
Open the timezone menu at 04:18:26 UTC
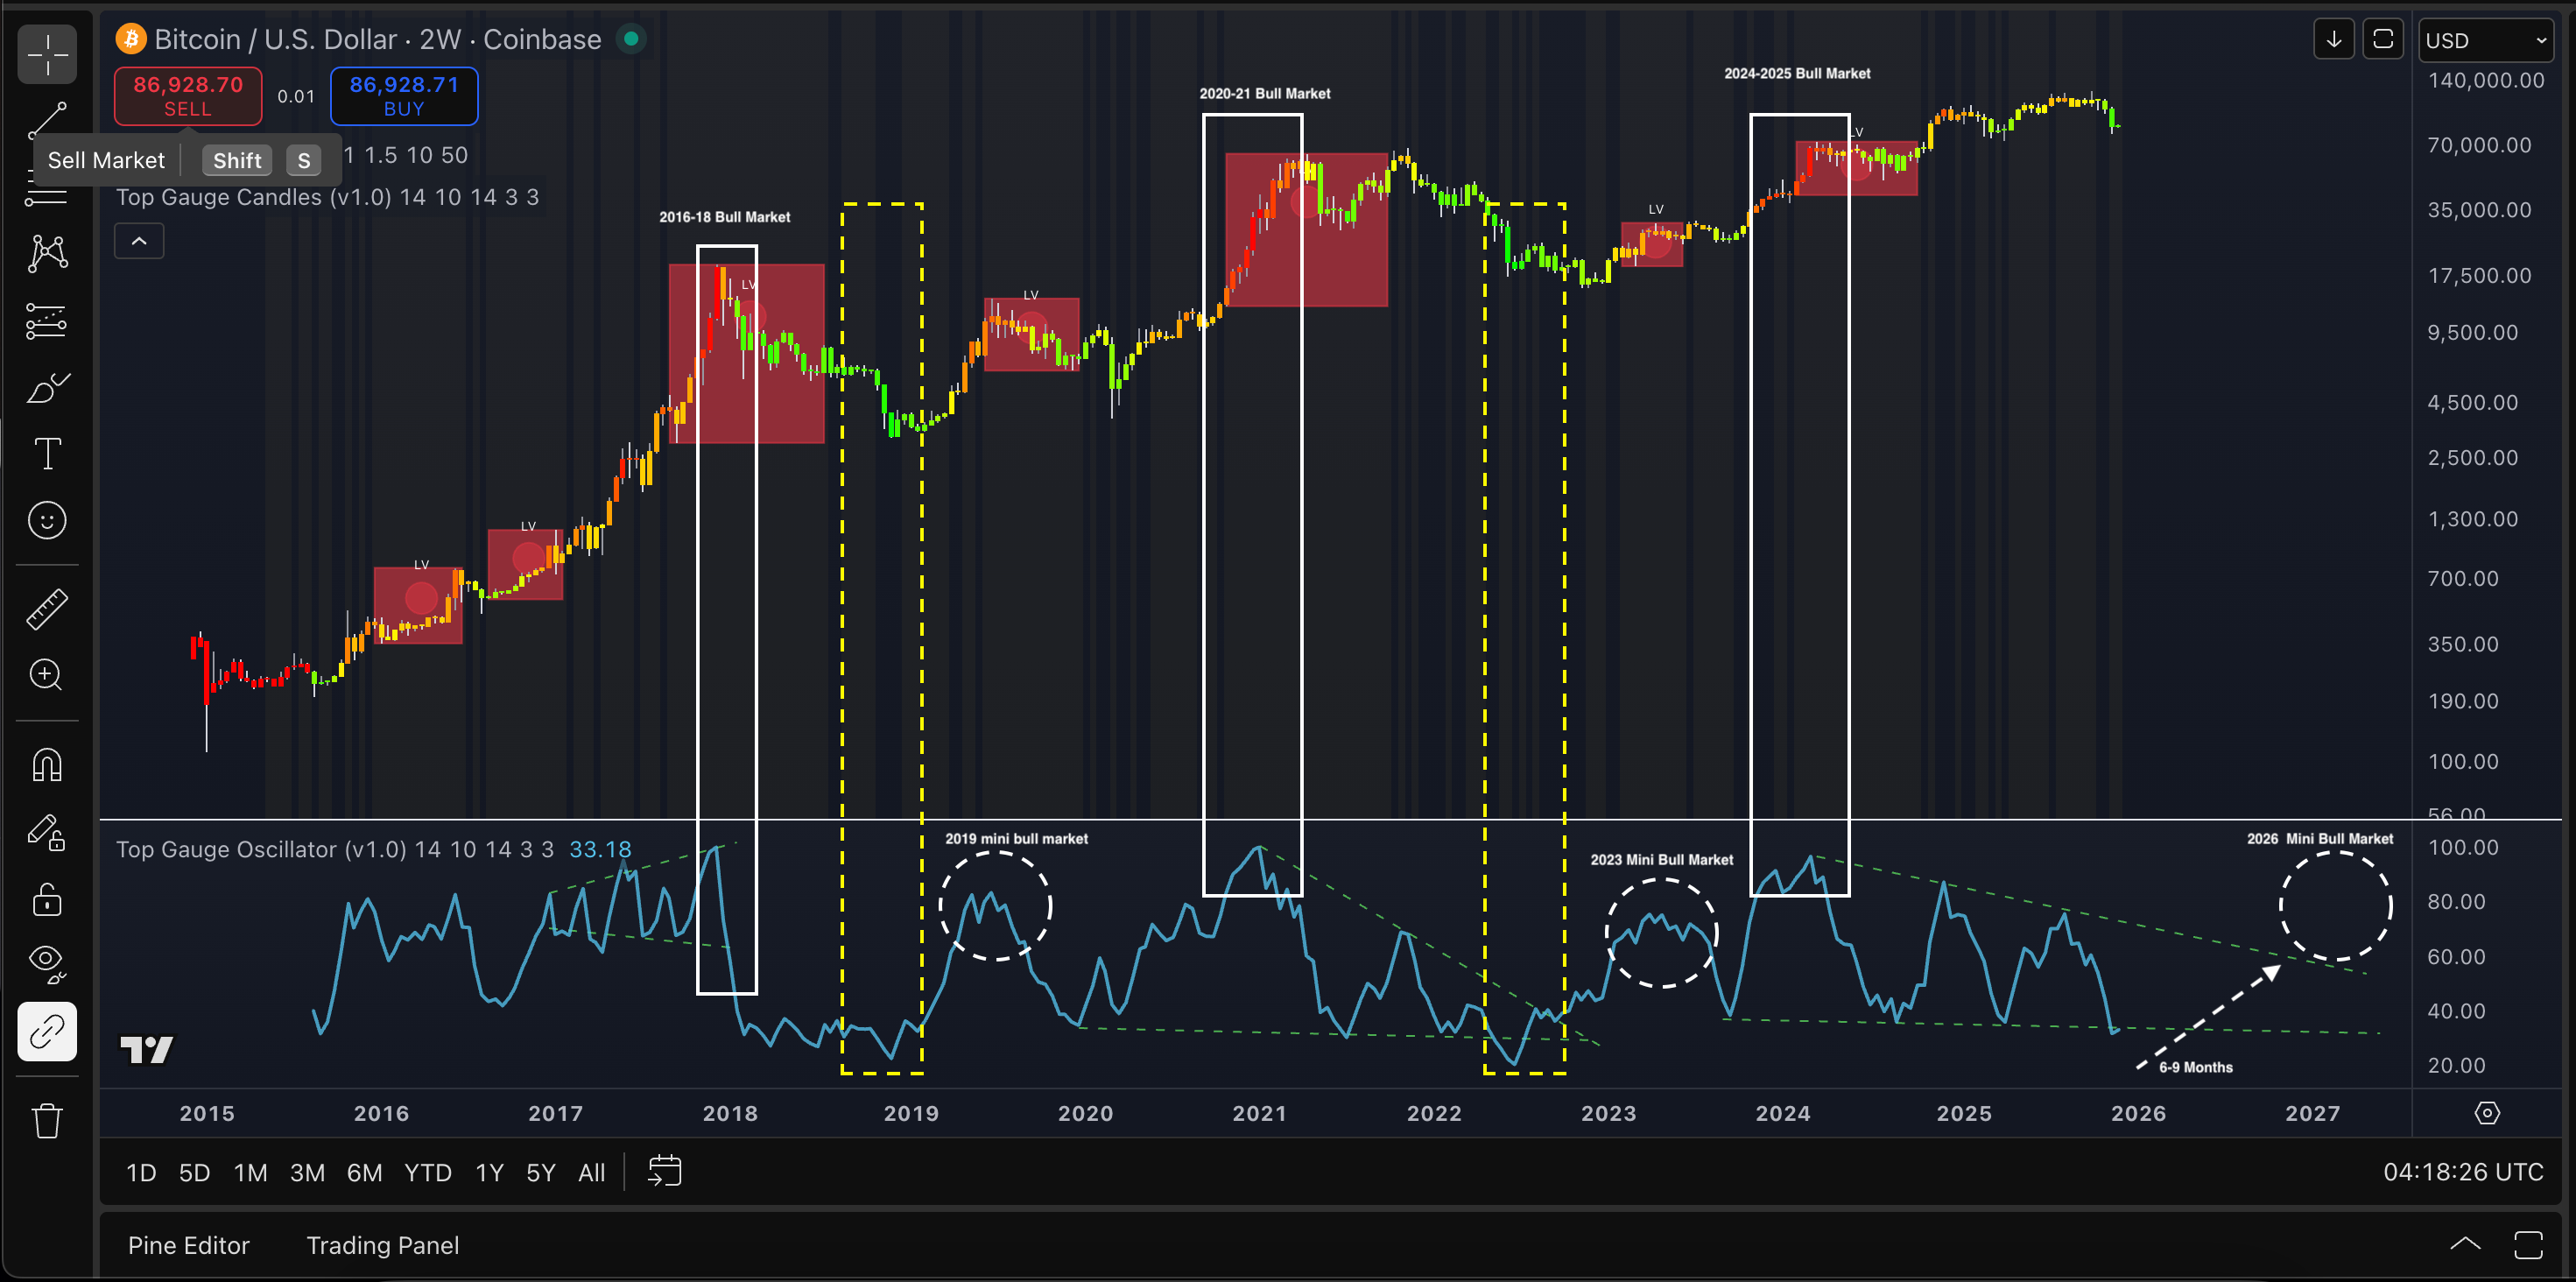click(2463, 1172)
